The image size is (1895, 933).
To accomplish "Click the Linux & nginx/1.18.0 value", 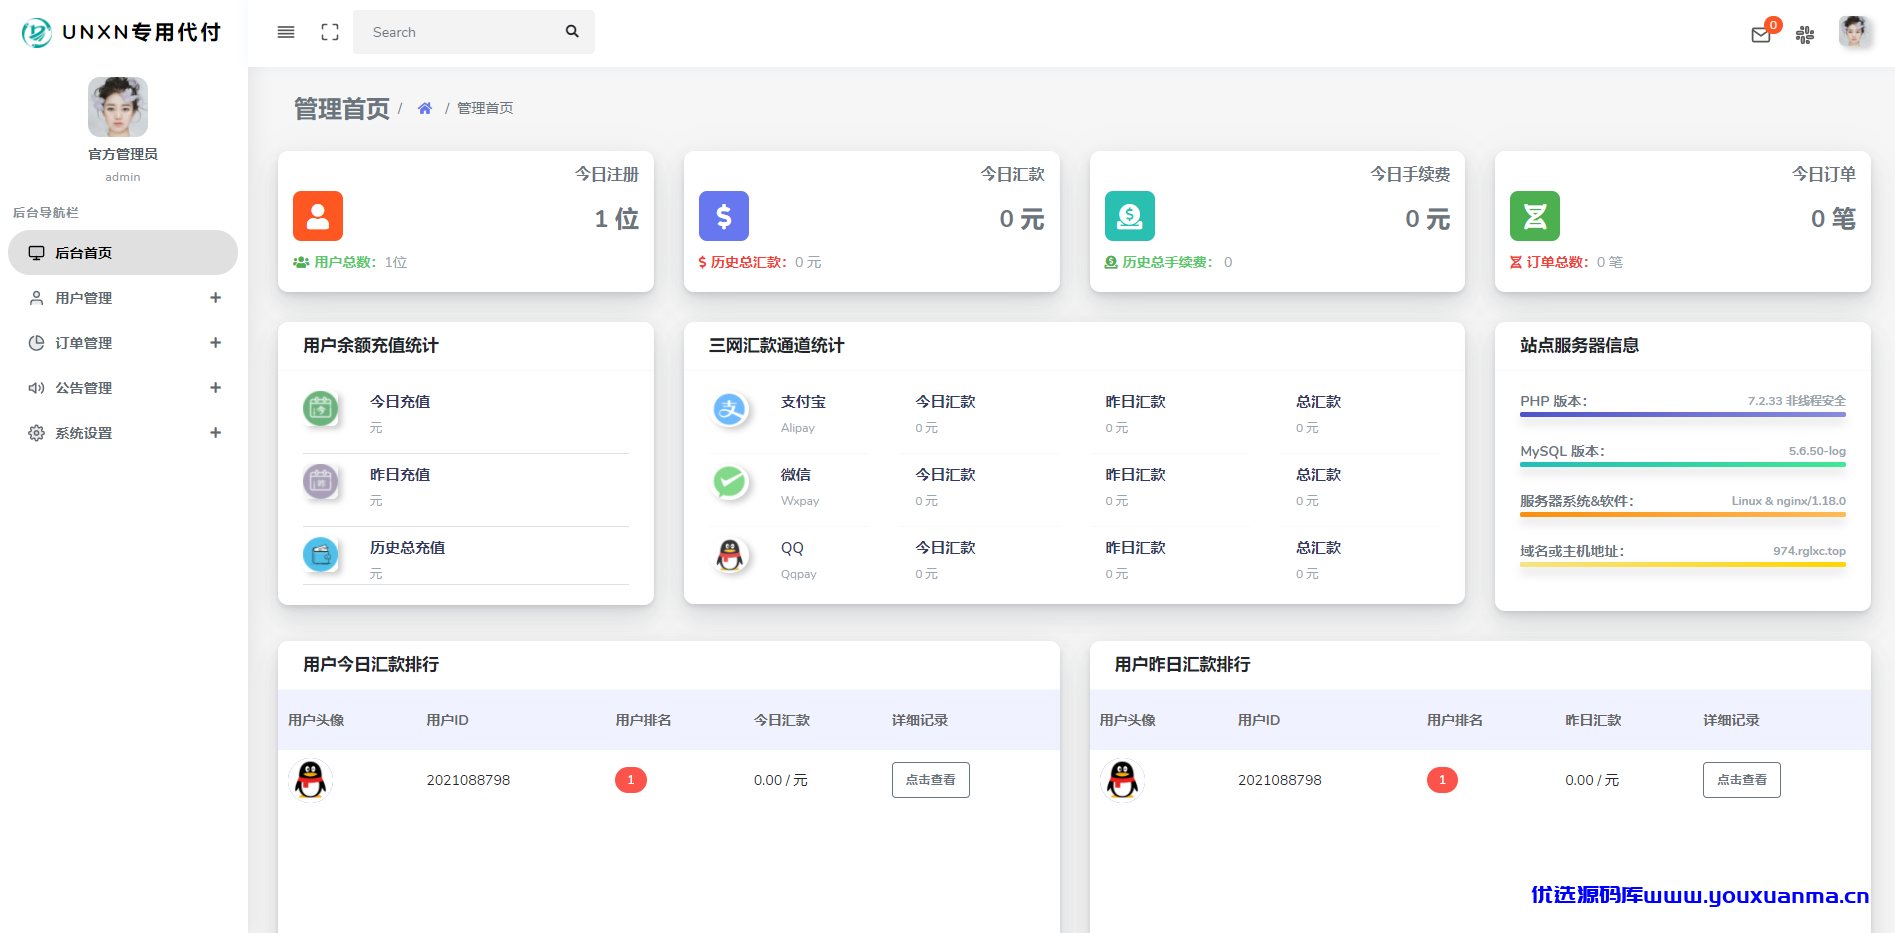I will coord(1789,501).
